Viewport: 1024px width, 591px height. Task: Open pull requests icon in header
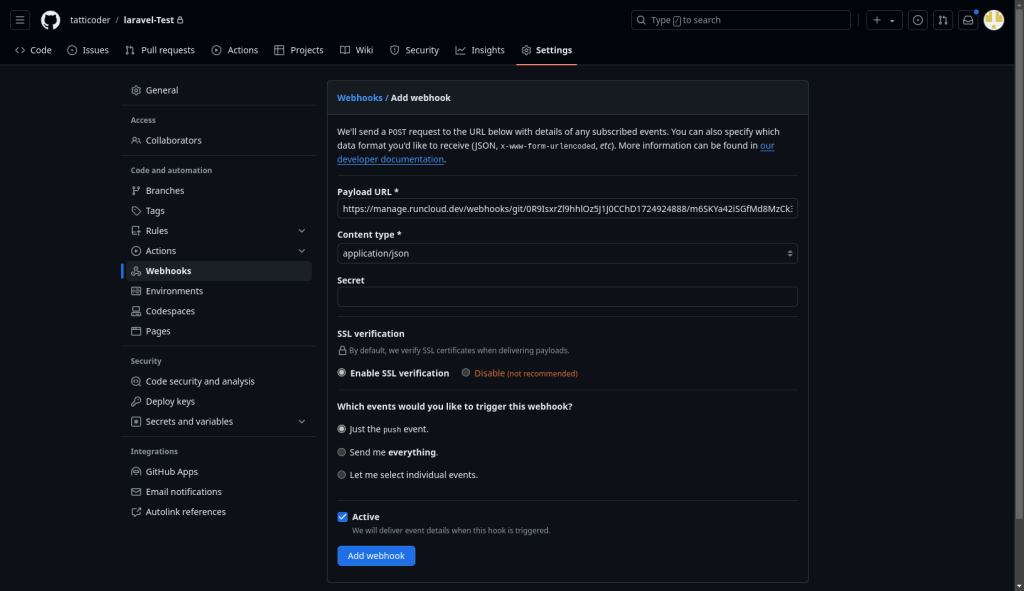942,20
